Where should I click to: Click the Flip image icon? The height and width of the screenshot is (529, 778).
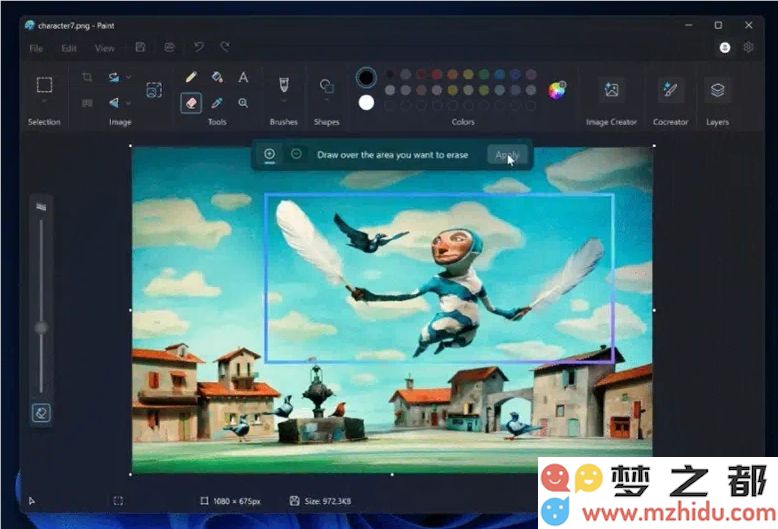[114, 103]
